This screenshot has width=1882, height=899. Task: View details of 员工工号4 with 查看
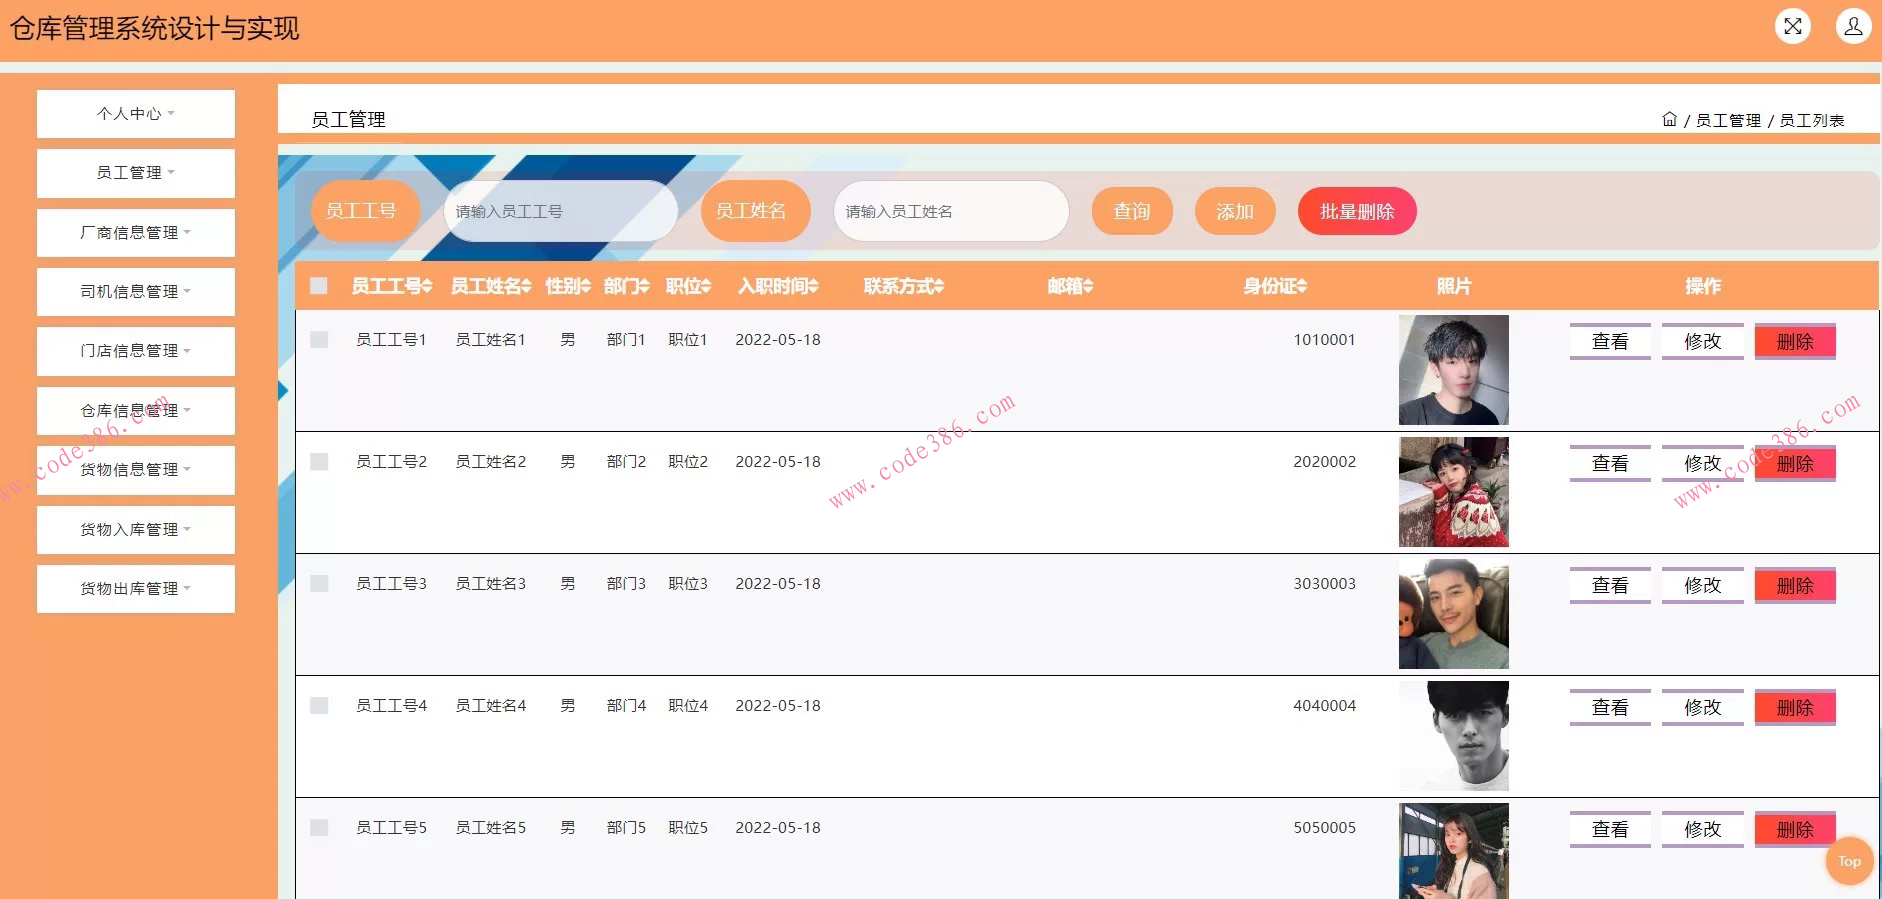tap(1610, 707)
